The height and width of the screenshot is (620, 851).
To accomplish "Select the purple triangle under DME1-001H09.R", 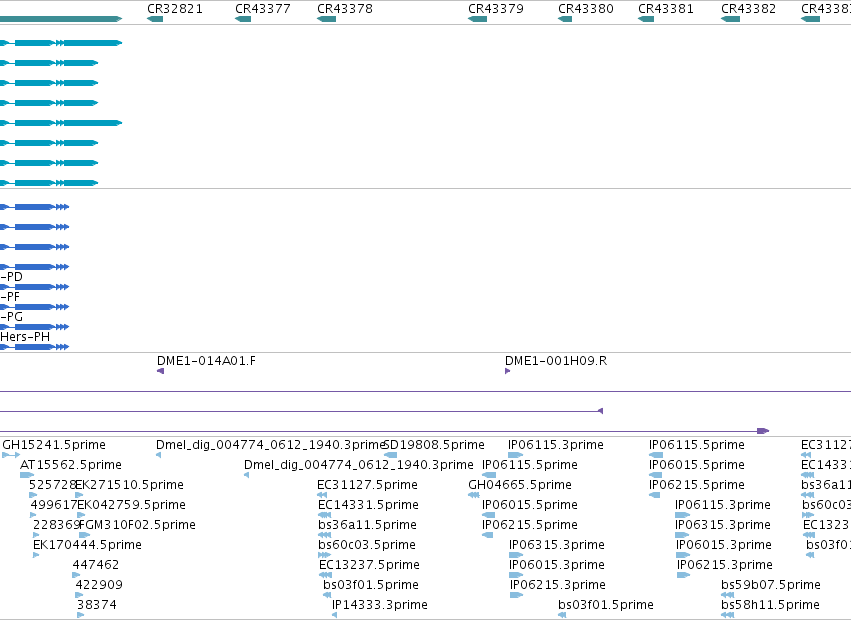I will click(x=507, y=371).
